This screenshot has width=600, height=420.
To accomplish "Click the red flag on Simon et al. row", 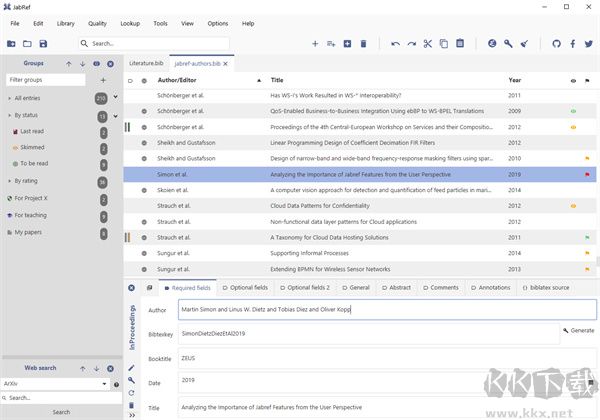I will point(587,173).
